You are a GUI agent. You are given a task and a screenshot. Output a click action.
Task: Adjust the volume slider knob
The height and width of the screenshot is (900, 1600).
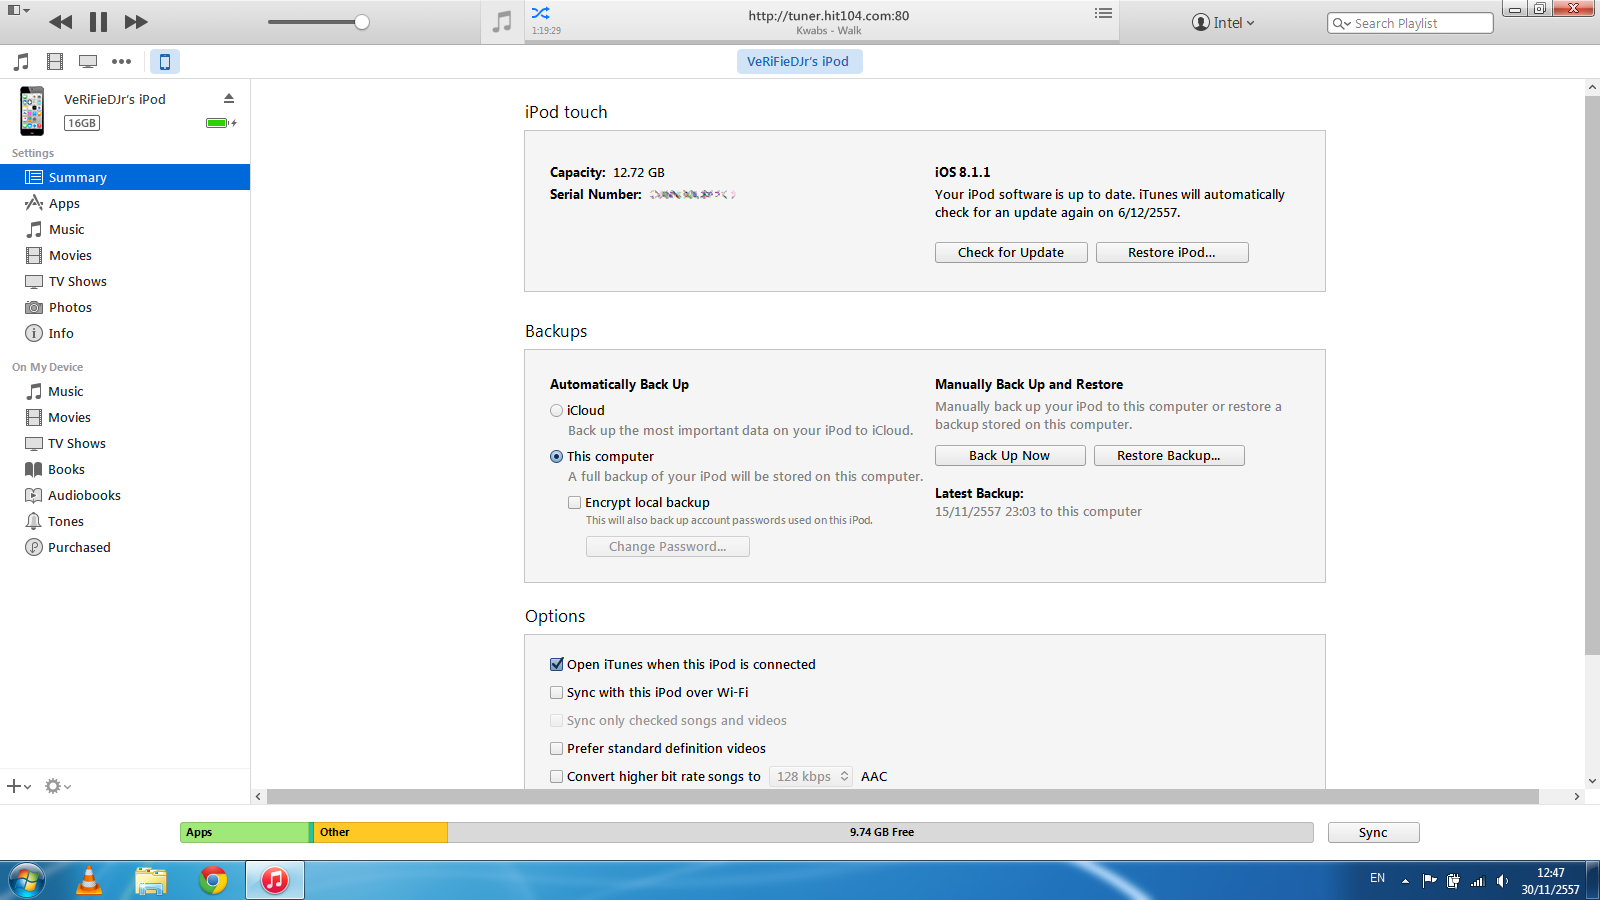tap(362, 22)
